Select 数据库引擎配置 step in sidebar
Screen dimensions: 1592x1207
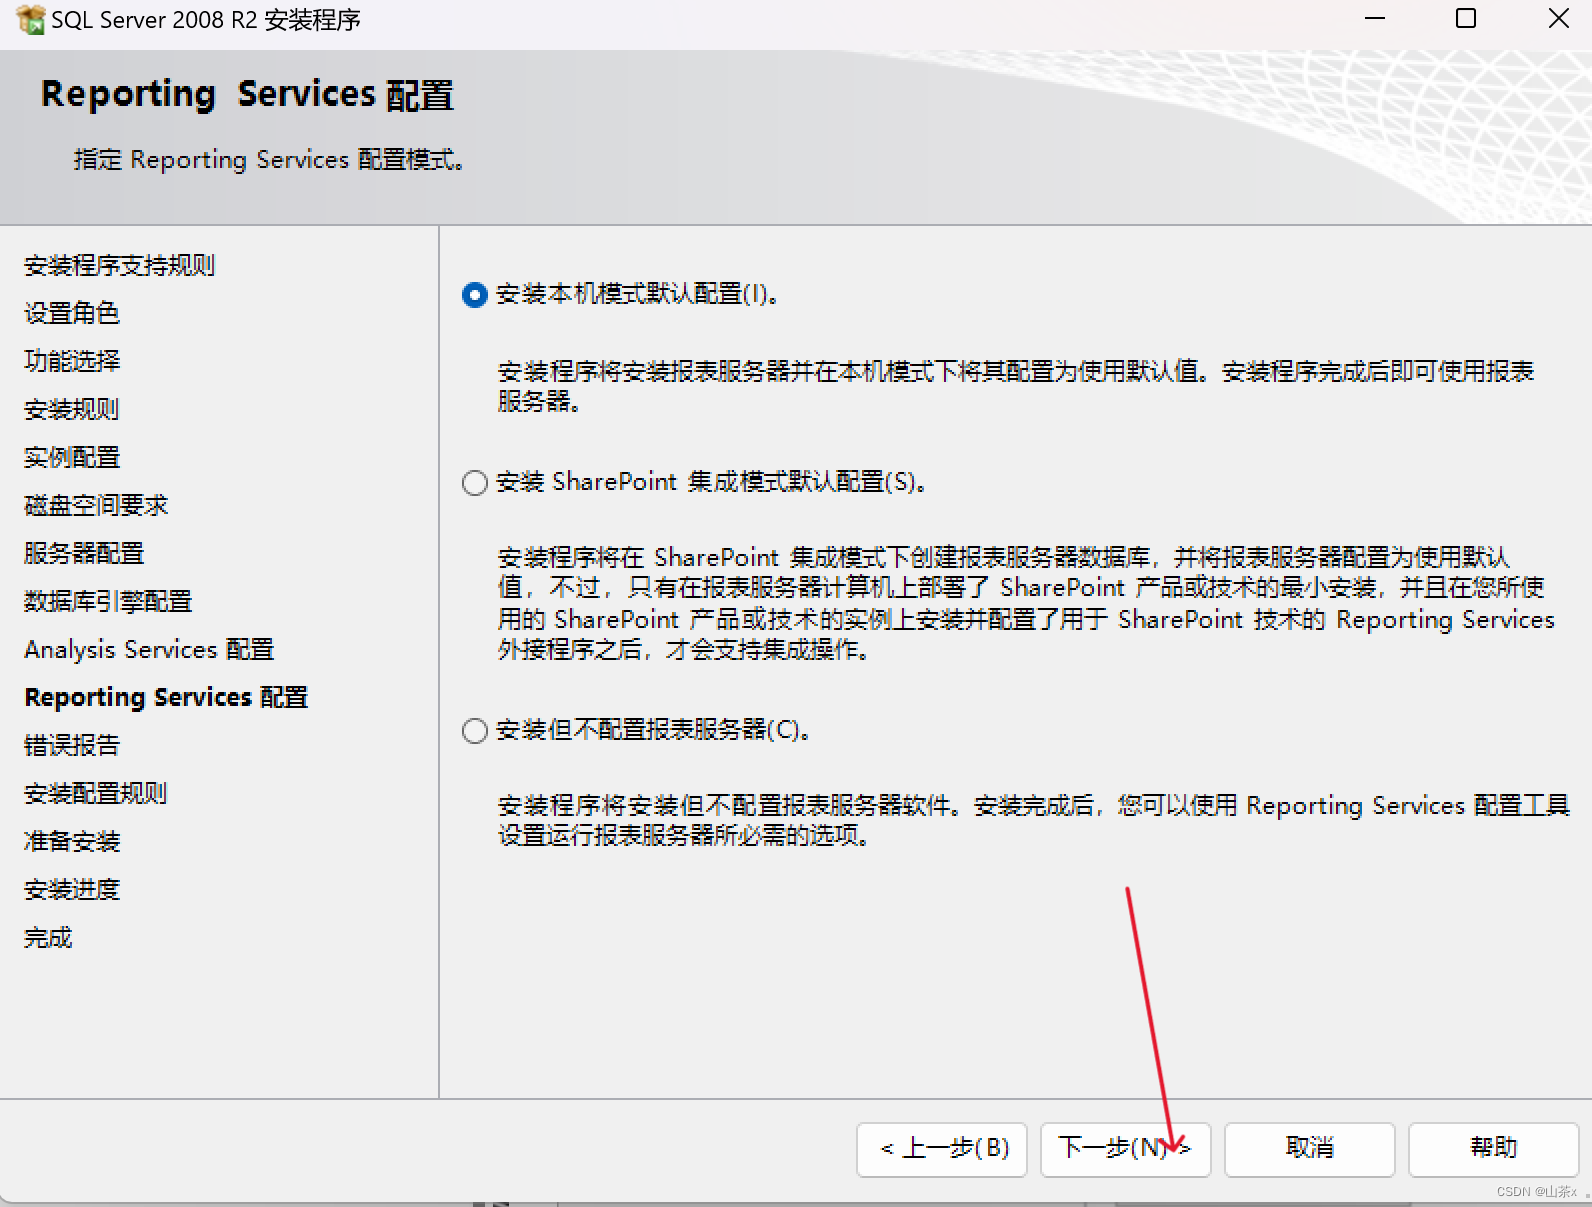[x=108, y=601]
